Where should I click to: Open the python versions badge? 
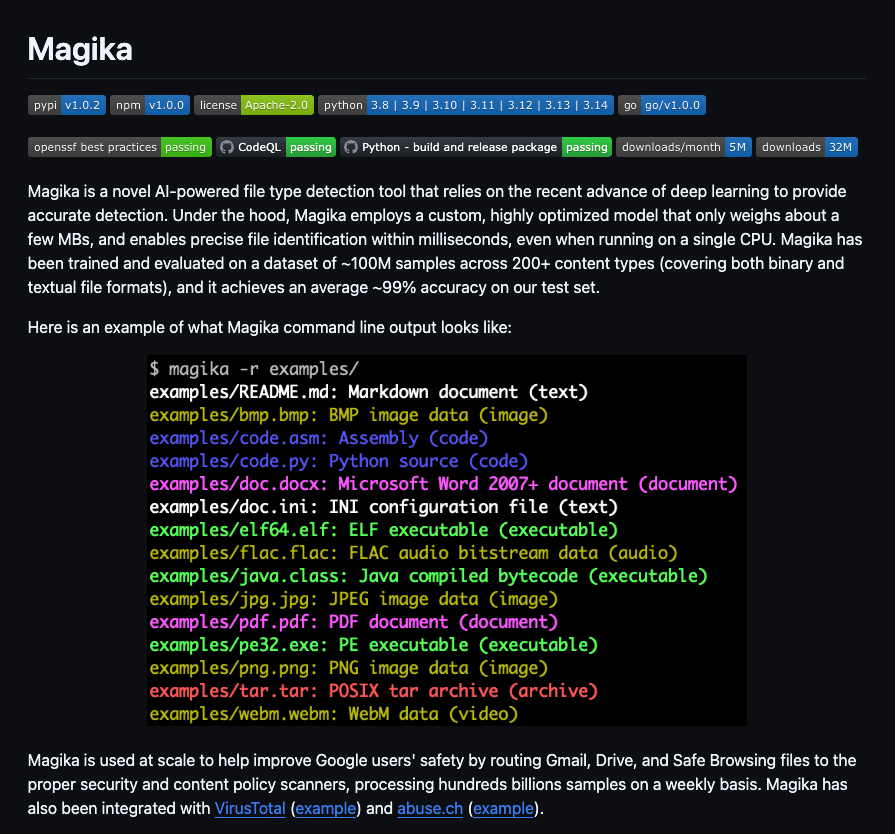[x=466, y=105]
